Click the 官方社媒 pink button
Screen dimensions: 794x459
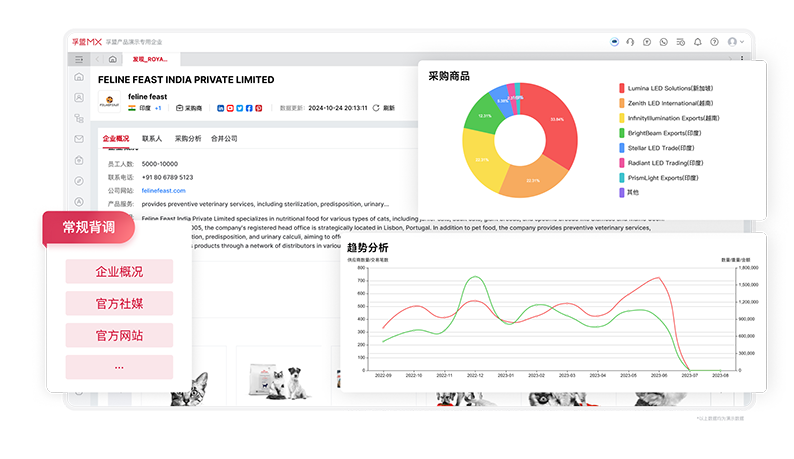119,303
